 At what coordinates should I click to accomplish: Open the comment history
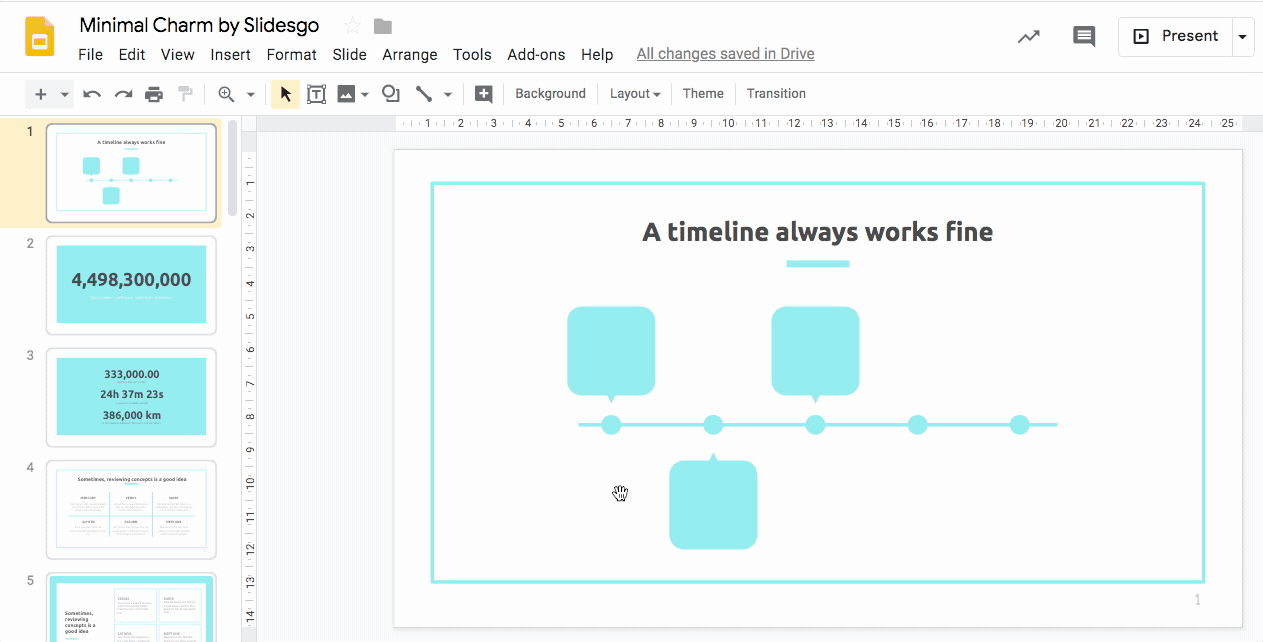(1084, 37)
